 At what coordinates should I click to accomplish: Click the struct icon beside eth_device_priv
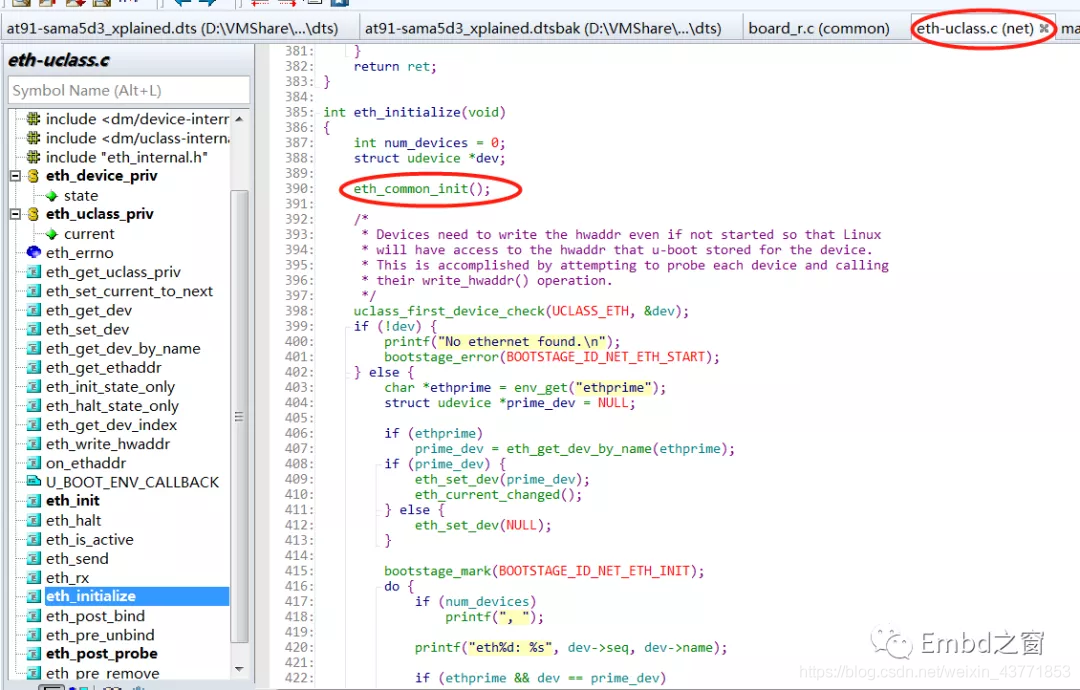pyautogui.click(x=33, y=176)
